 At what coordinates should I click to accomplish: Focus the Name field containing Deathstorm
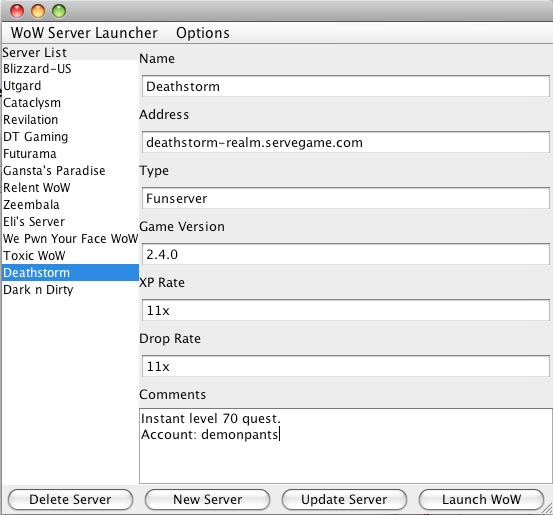tap(346, 86)
